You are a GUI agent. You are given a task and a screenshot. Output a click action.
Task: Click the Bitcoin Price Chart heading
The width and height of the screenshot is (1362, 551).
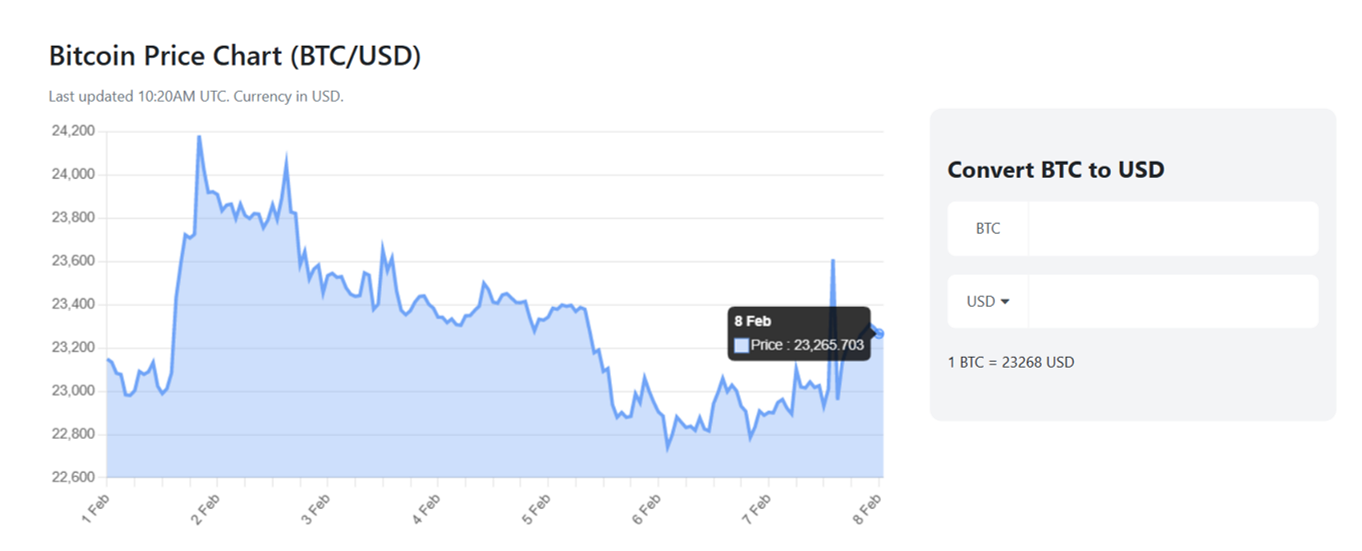point(235,57)
